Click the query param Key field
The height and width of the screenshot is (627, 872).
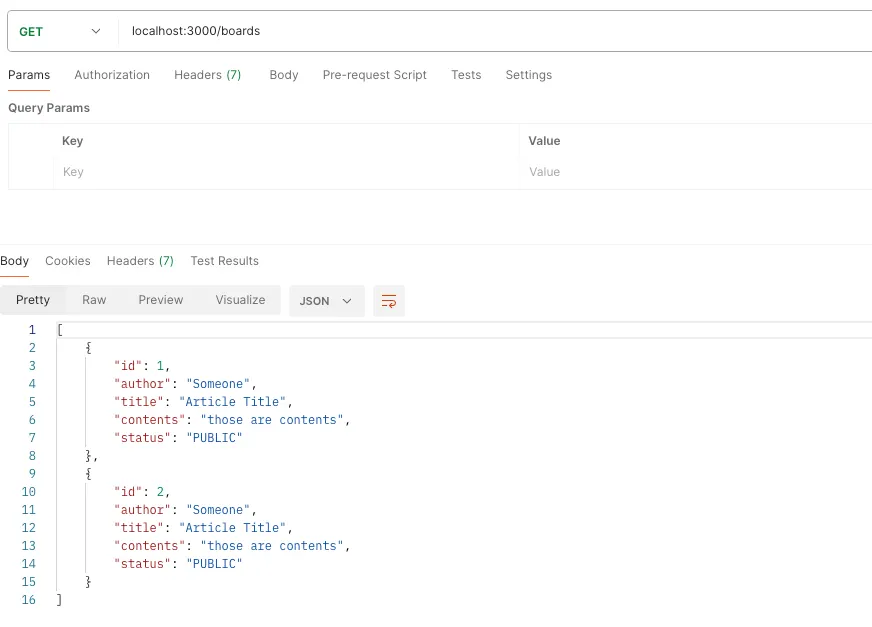[285, 172]
